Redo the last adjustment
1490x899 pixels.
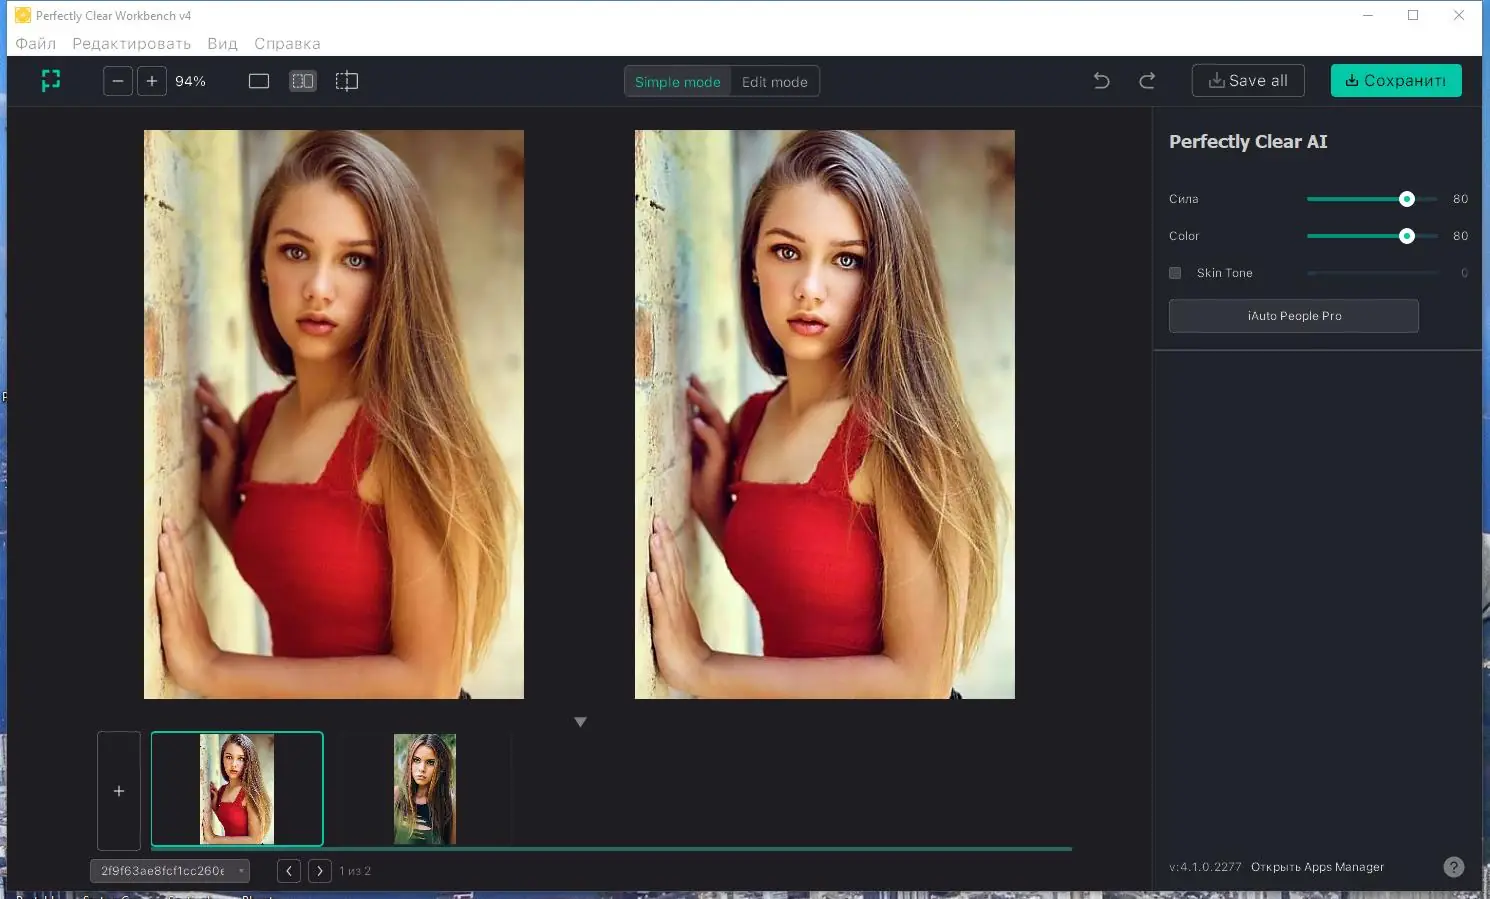point(1147,81)
